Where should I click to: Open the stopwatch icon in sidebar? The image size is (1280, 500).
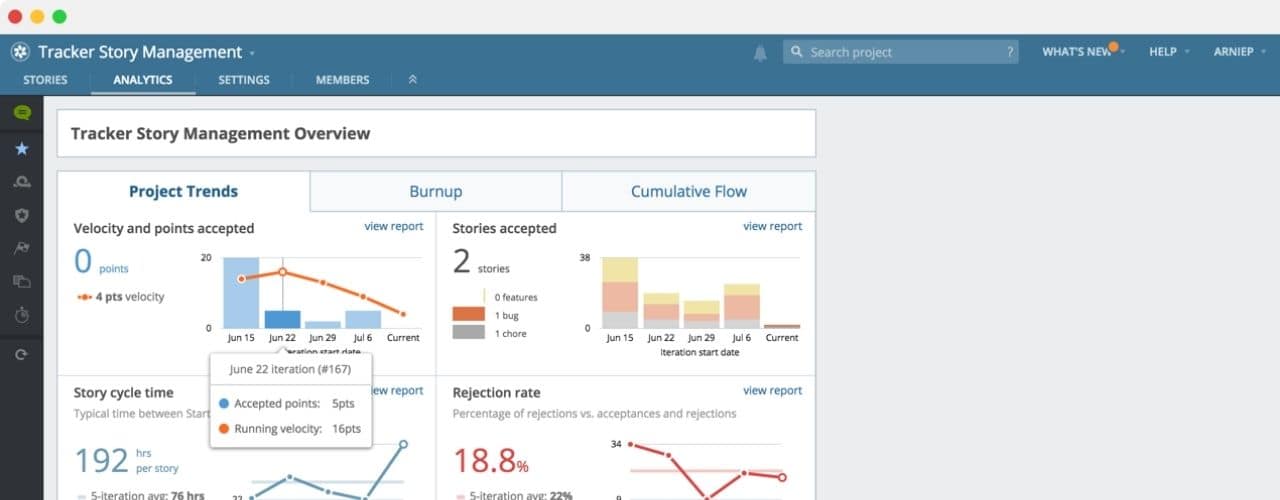[21, 315]
